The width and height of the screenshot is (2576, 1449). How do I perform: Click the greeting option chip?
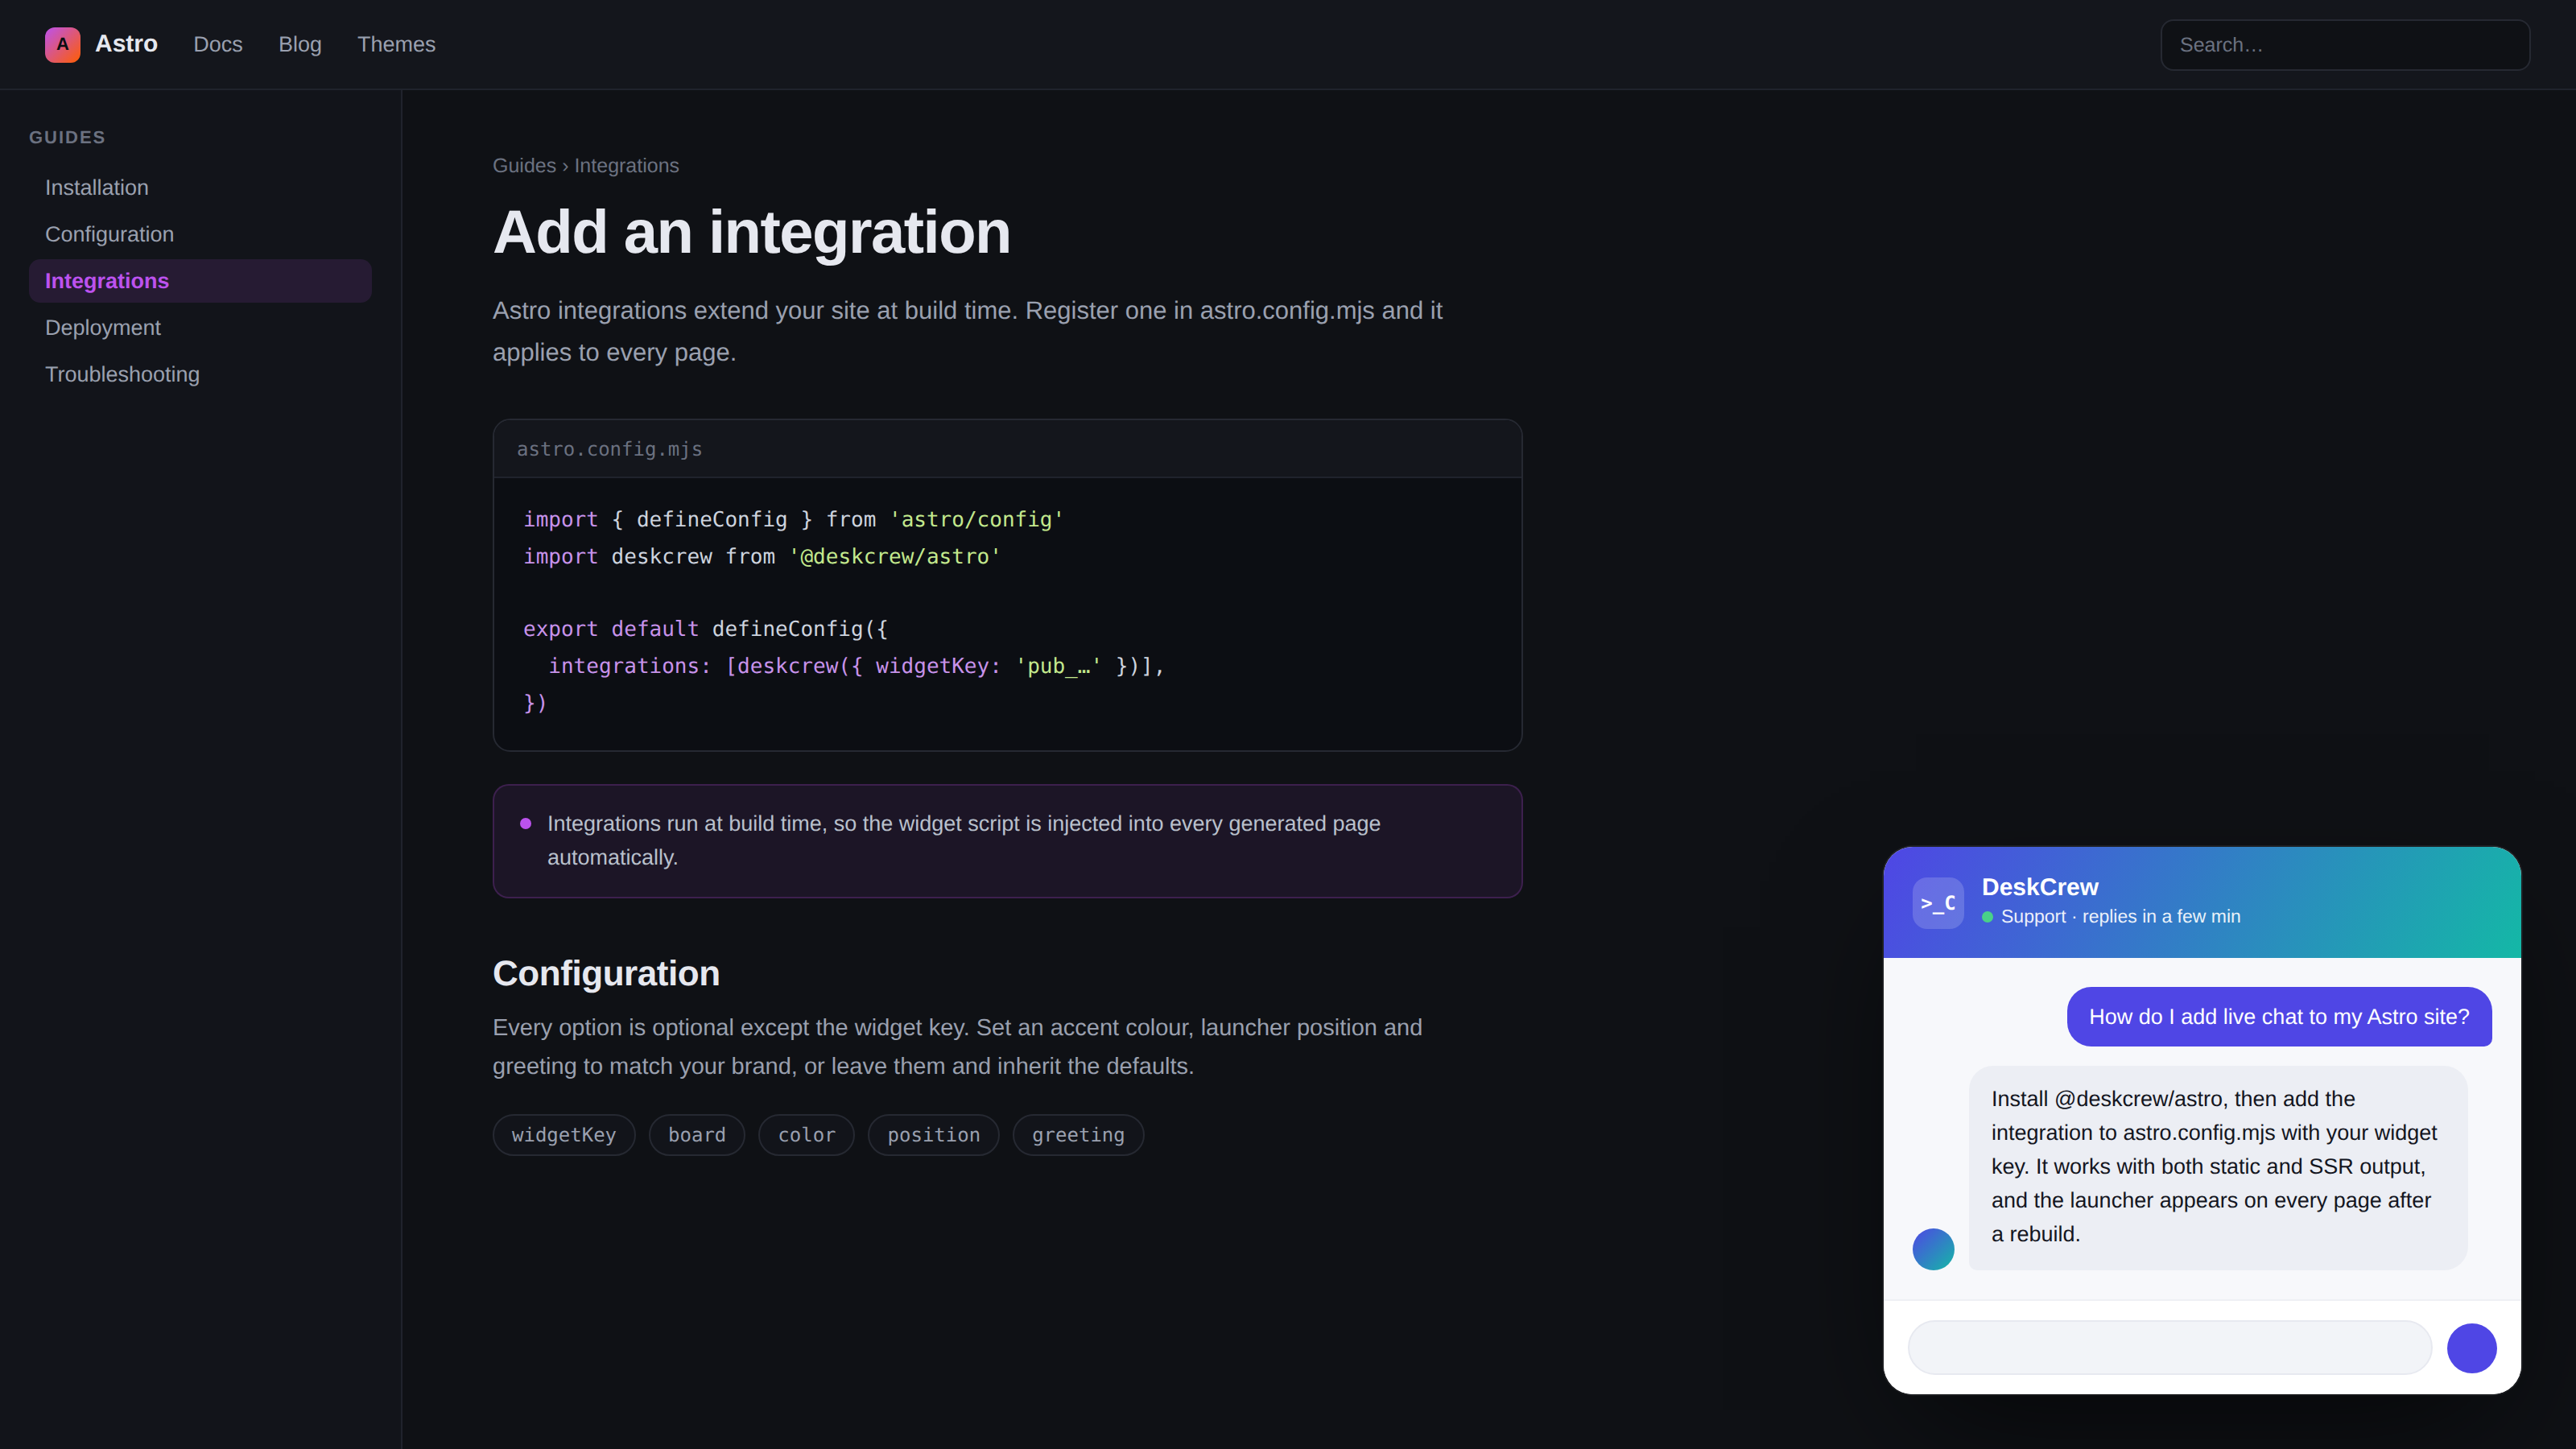point(1078,1135)
